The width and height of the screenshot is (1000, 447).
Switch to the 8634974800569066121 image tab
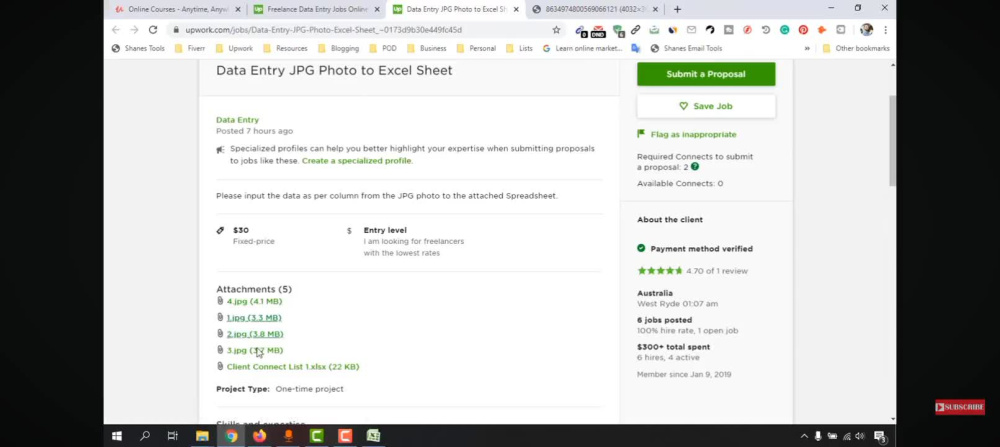(595, 9)
